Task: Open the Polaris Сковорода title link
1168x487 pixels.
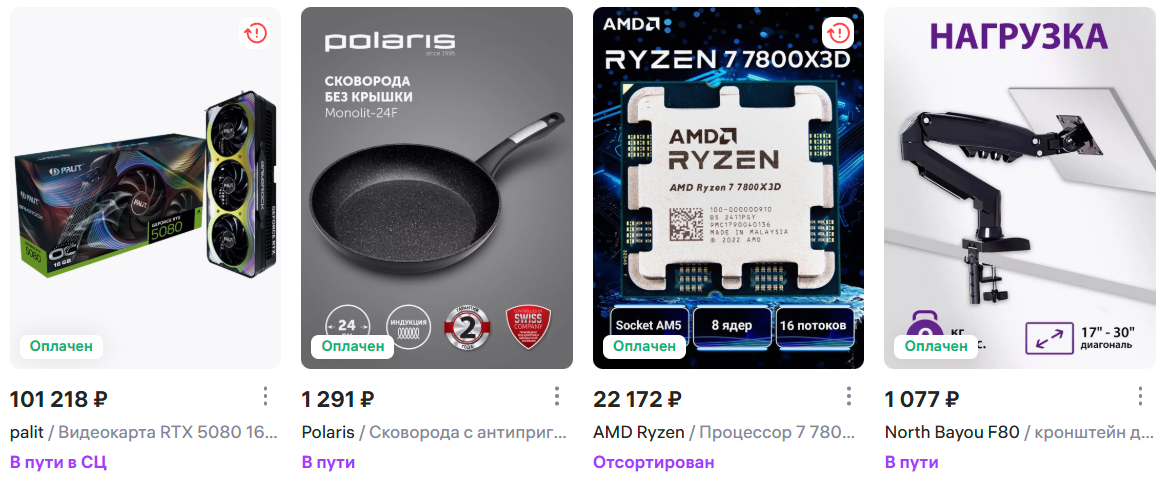Action: (434, 432)
